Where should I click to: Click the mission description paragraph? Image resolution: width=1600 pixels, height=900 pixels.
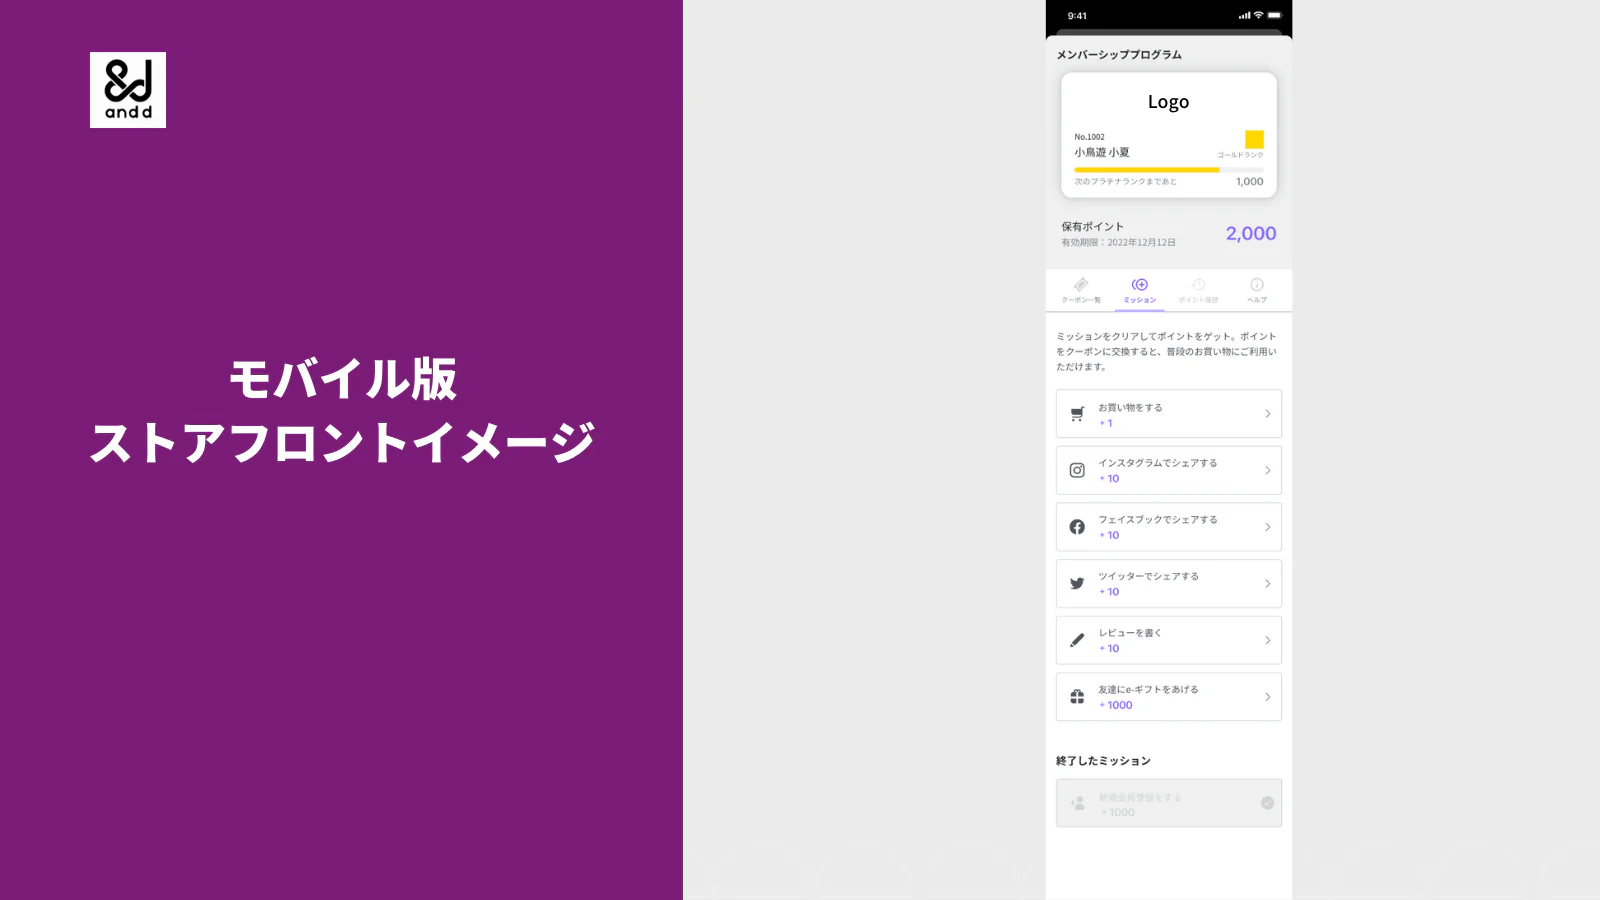pos(1166,352)
